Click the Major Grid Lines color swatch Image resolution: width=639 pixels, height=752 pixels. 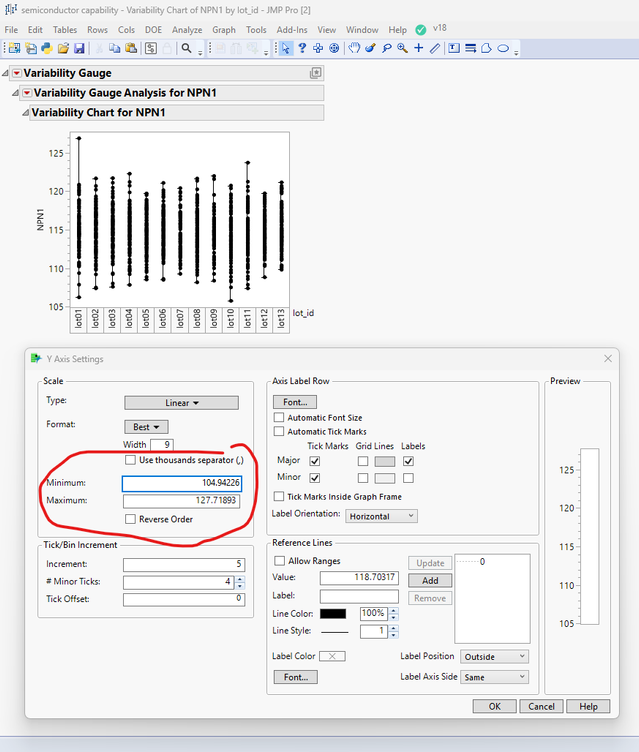tap(385, 461)
